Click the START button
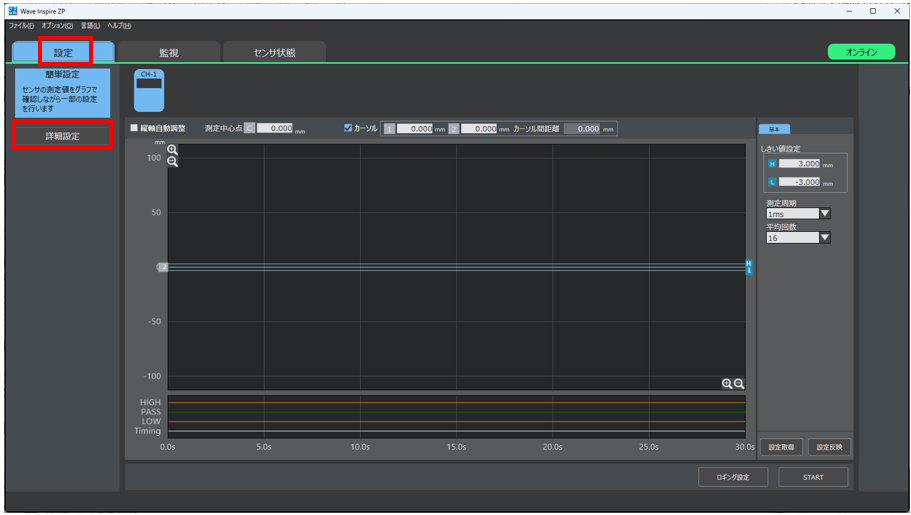911x515 pixels. click(813, 477)
